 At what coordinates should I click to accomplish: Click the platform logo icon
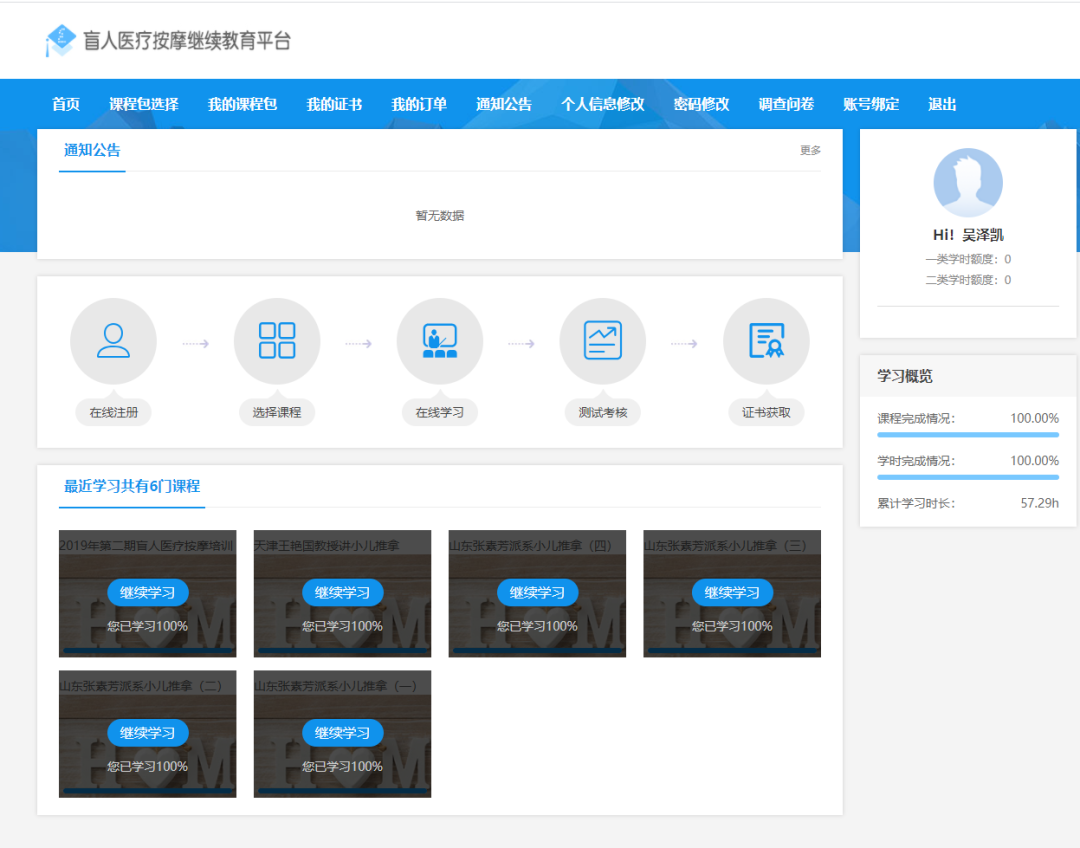click(x=60, y=41)
